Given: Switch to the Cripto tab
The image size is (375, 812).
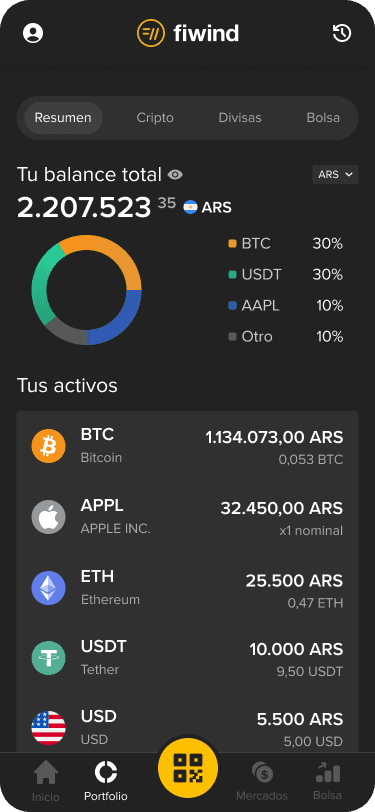Looking at the screenshot, I should pos(155,118).
